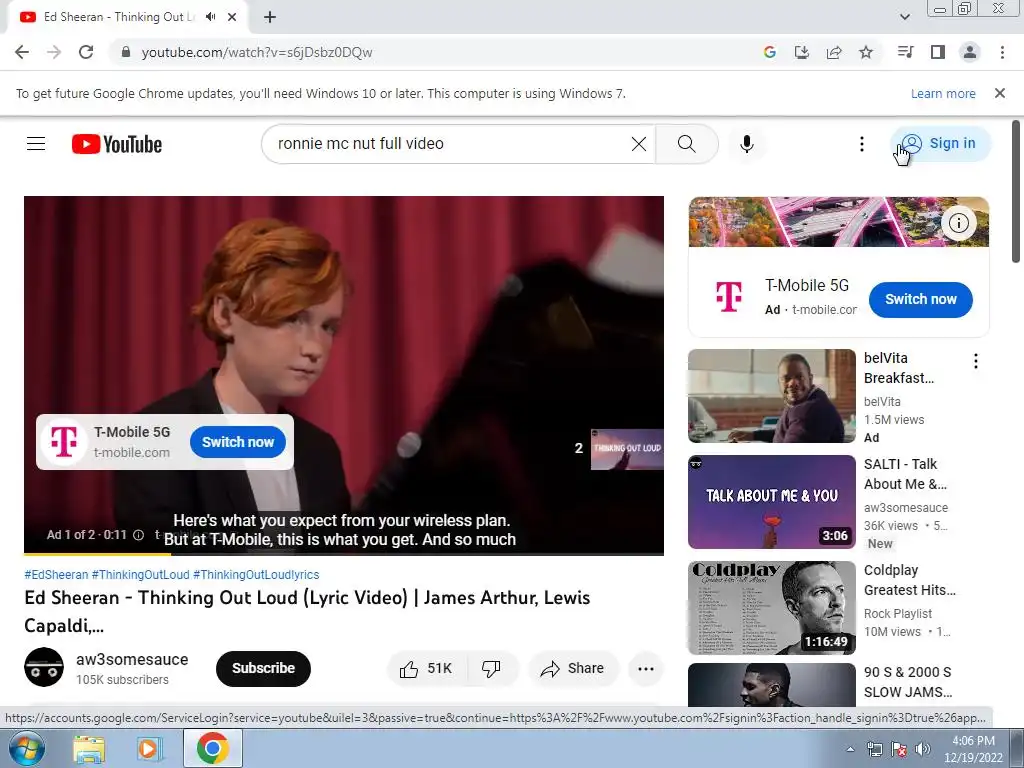Dislike the video with thumbs down

492,668
